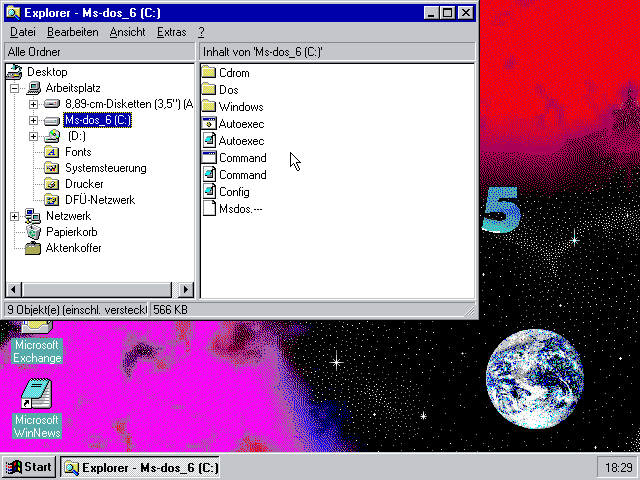640x480 pixels.
Task: Click the first Command program icon
Action: tap(209, 158)
